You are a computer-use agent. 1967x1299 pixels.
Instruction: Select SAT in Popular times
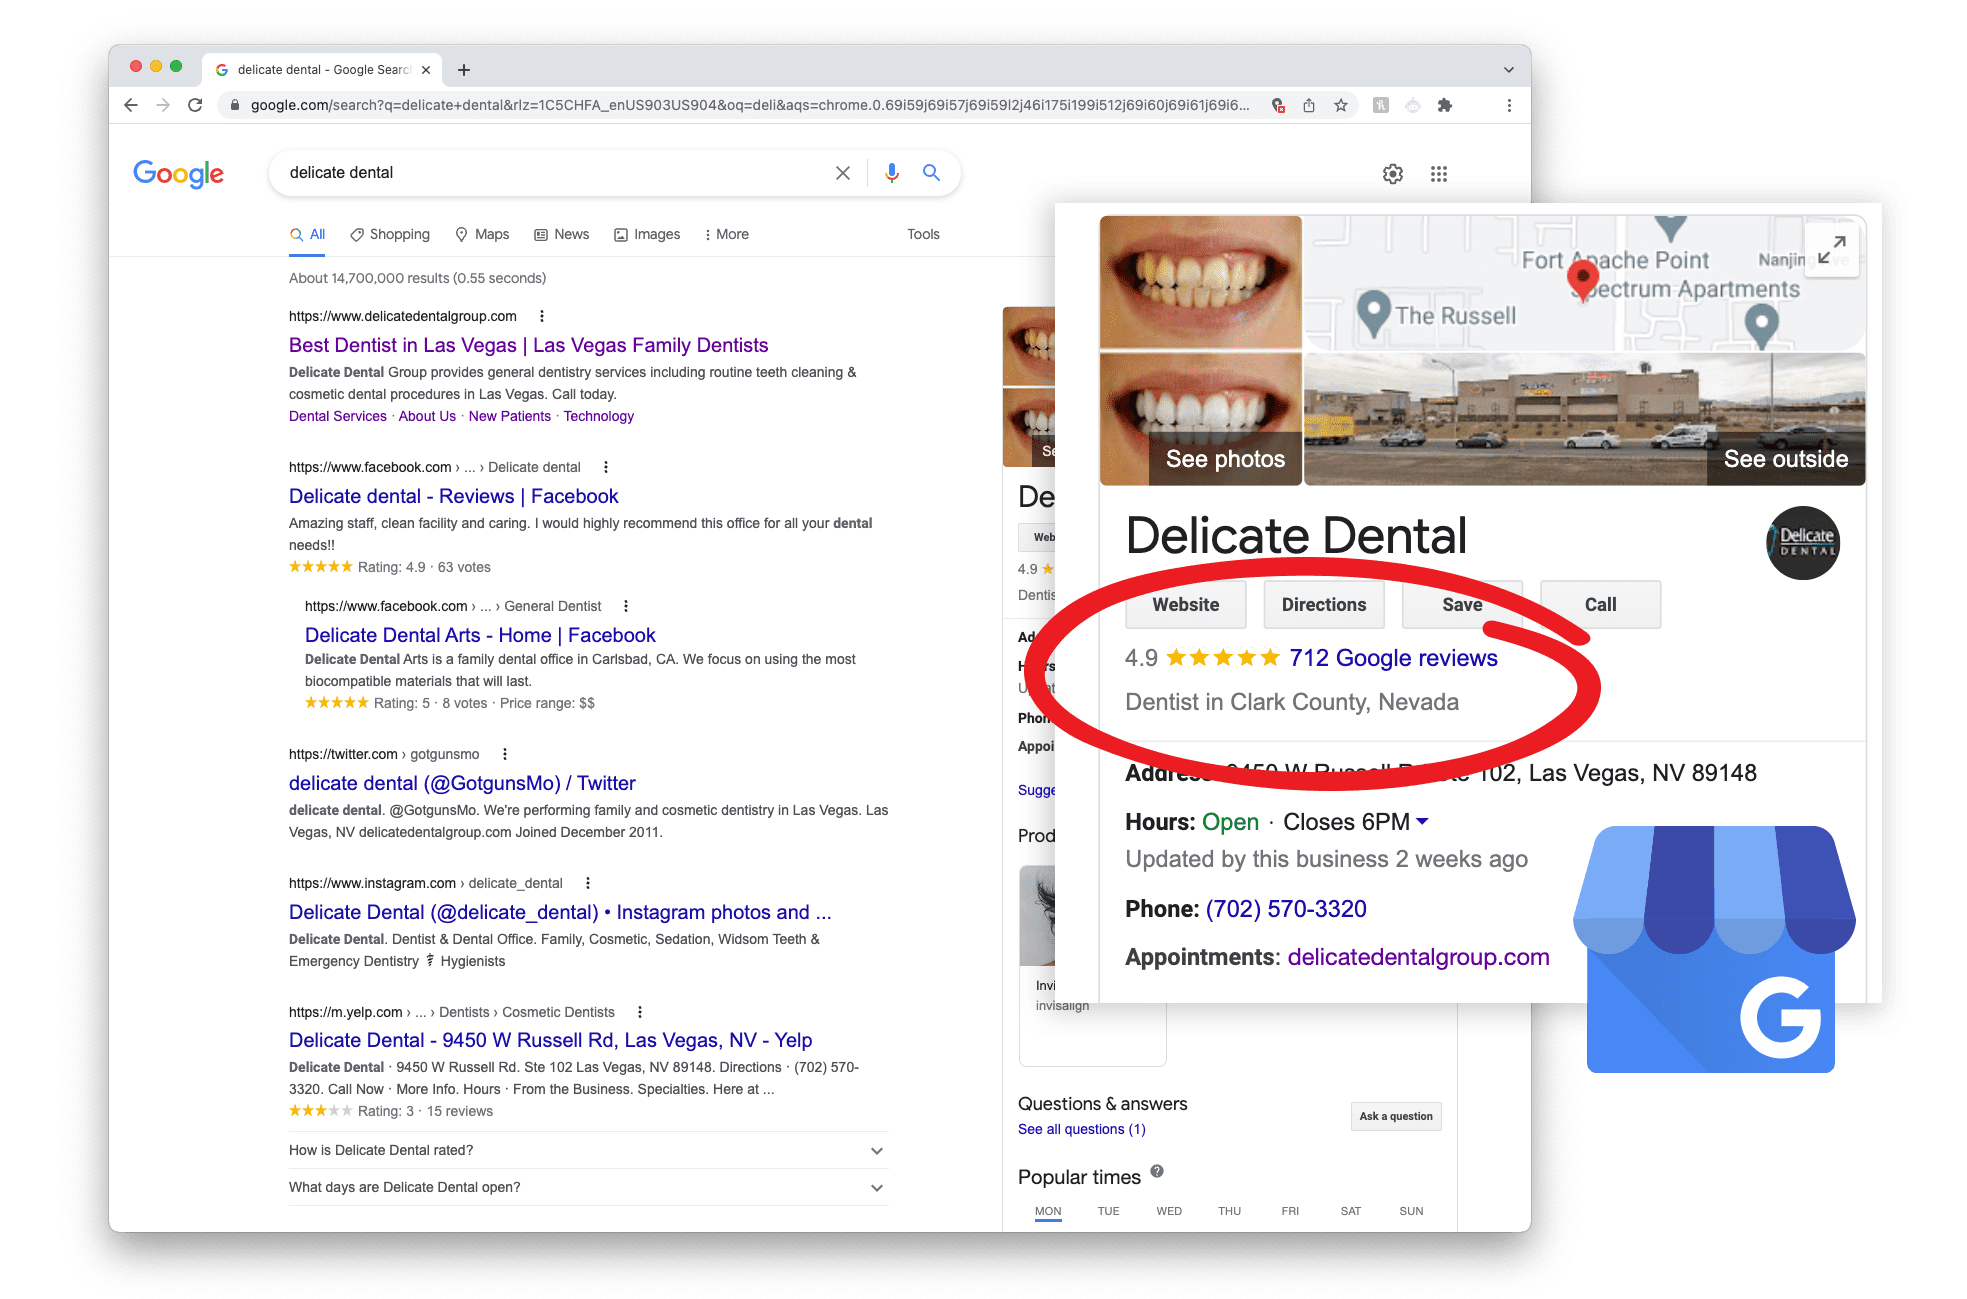[x=1351, y=1211]
